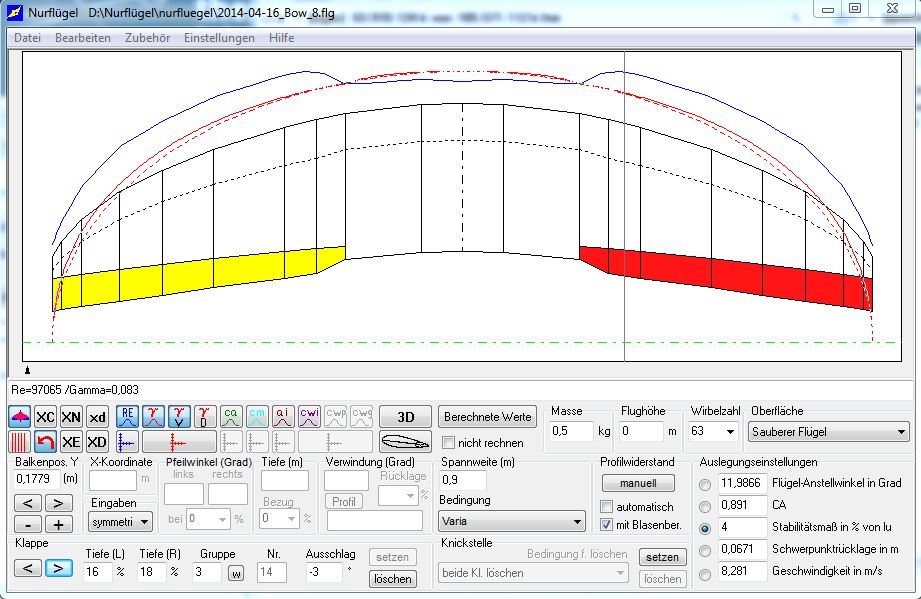Uncheck the 'mit Blasenber.' checkbox
Screen dimensions: 921x599
[606, 525]
